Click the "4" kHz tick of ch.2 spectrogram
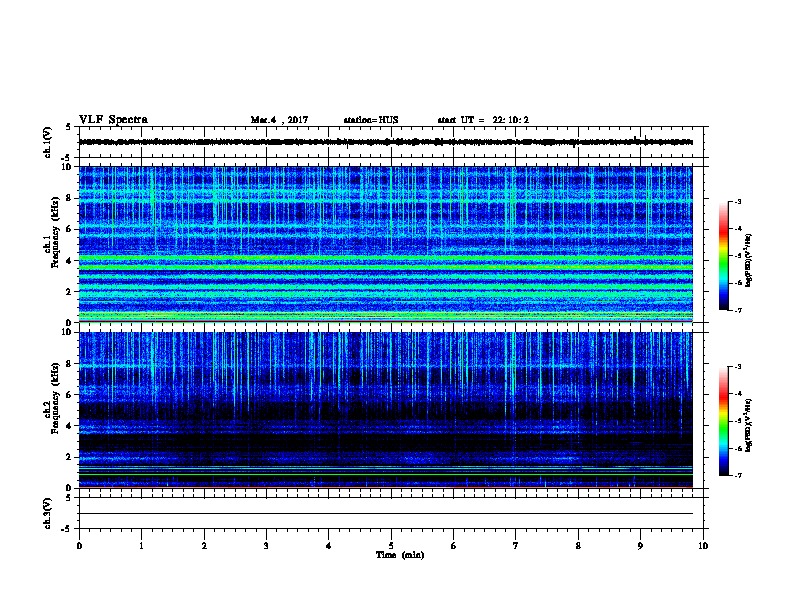The height and width of the screenshot is (612, 792). pyautogui.click(x=70, y=426)
